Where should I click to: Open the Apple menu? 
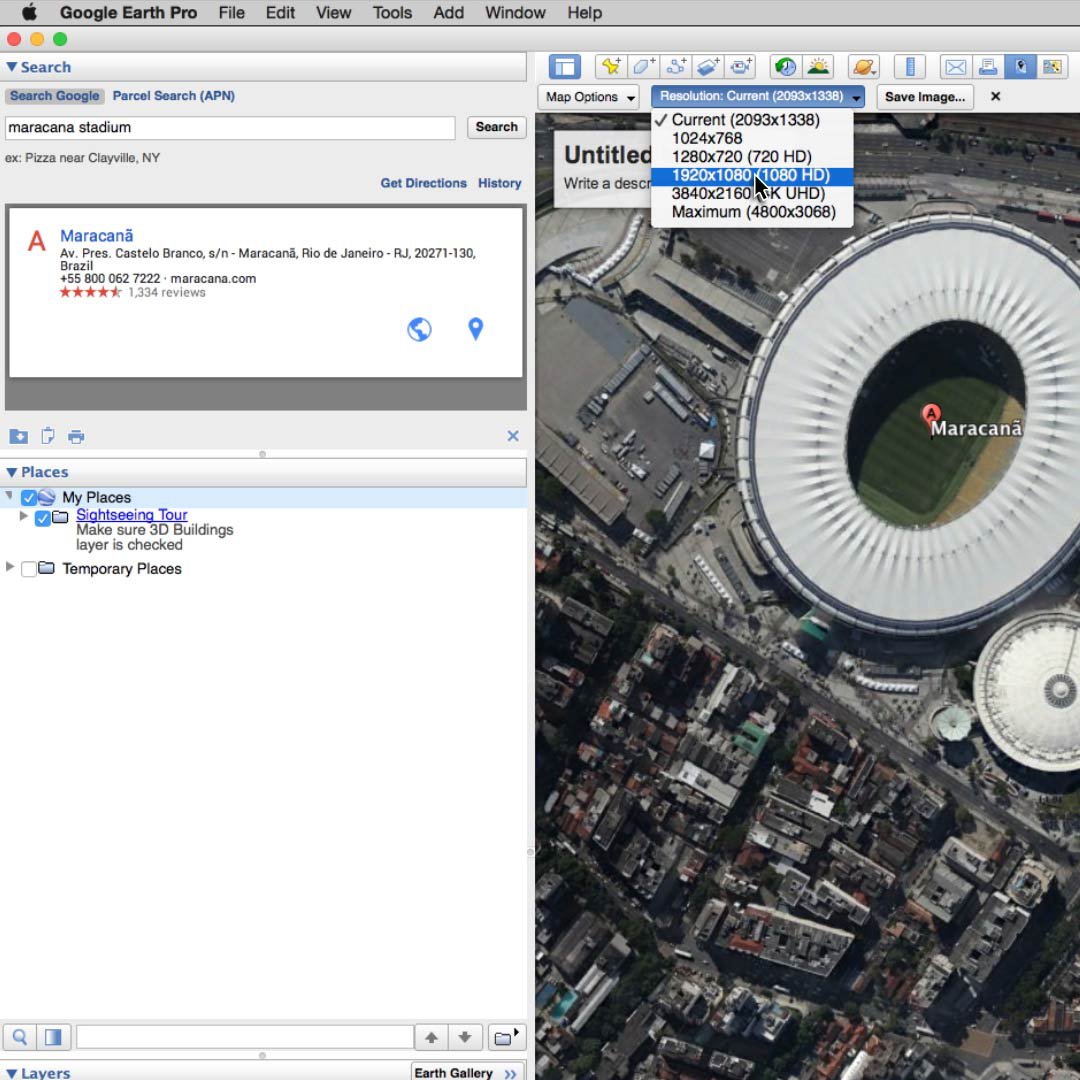(29, 12)
